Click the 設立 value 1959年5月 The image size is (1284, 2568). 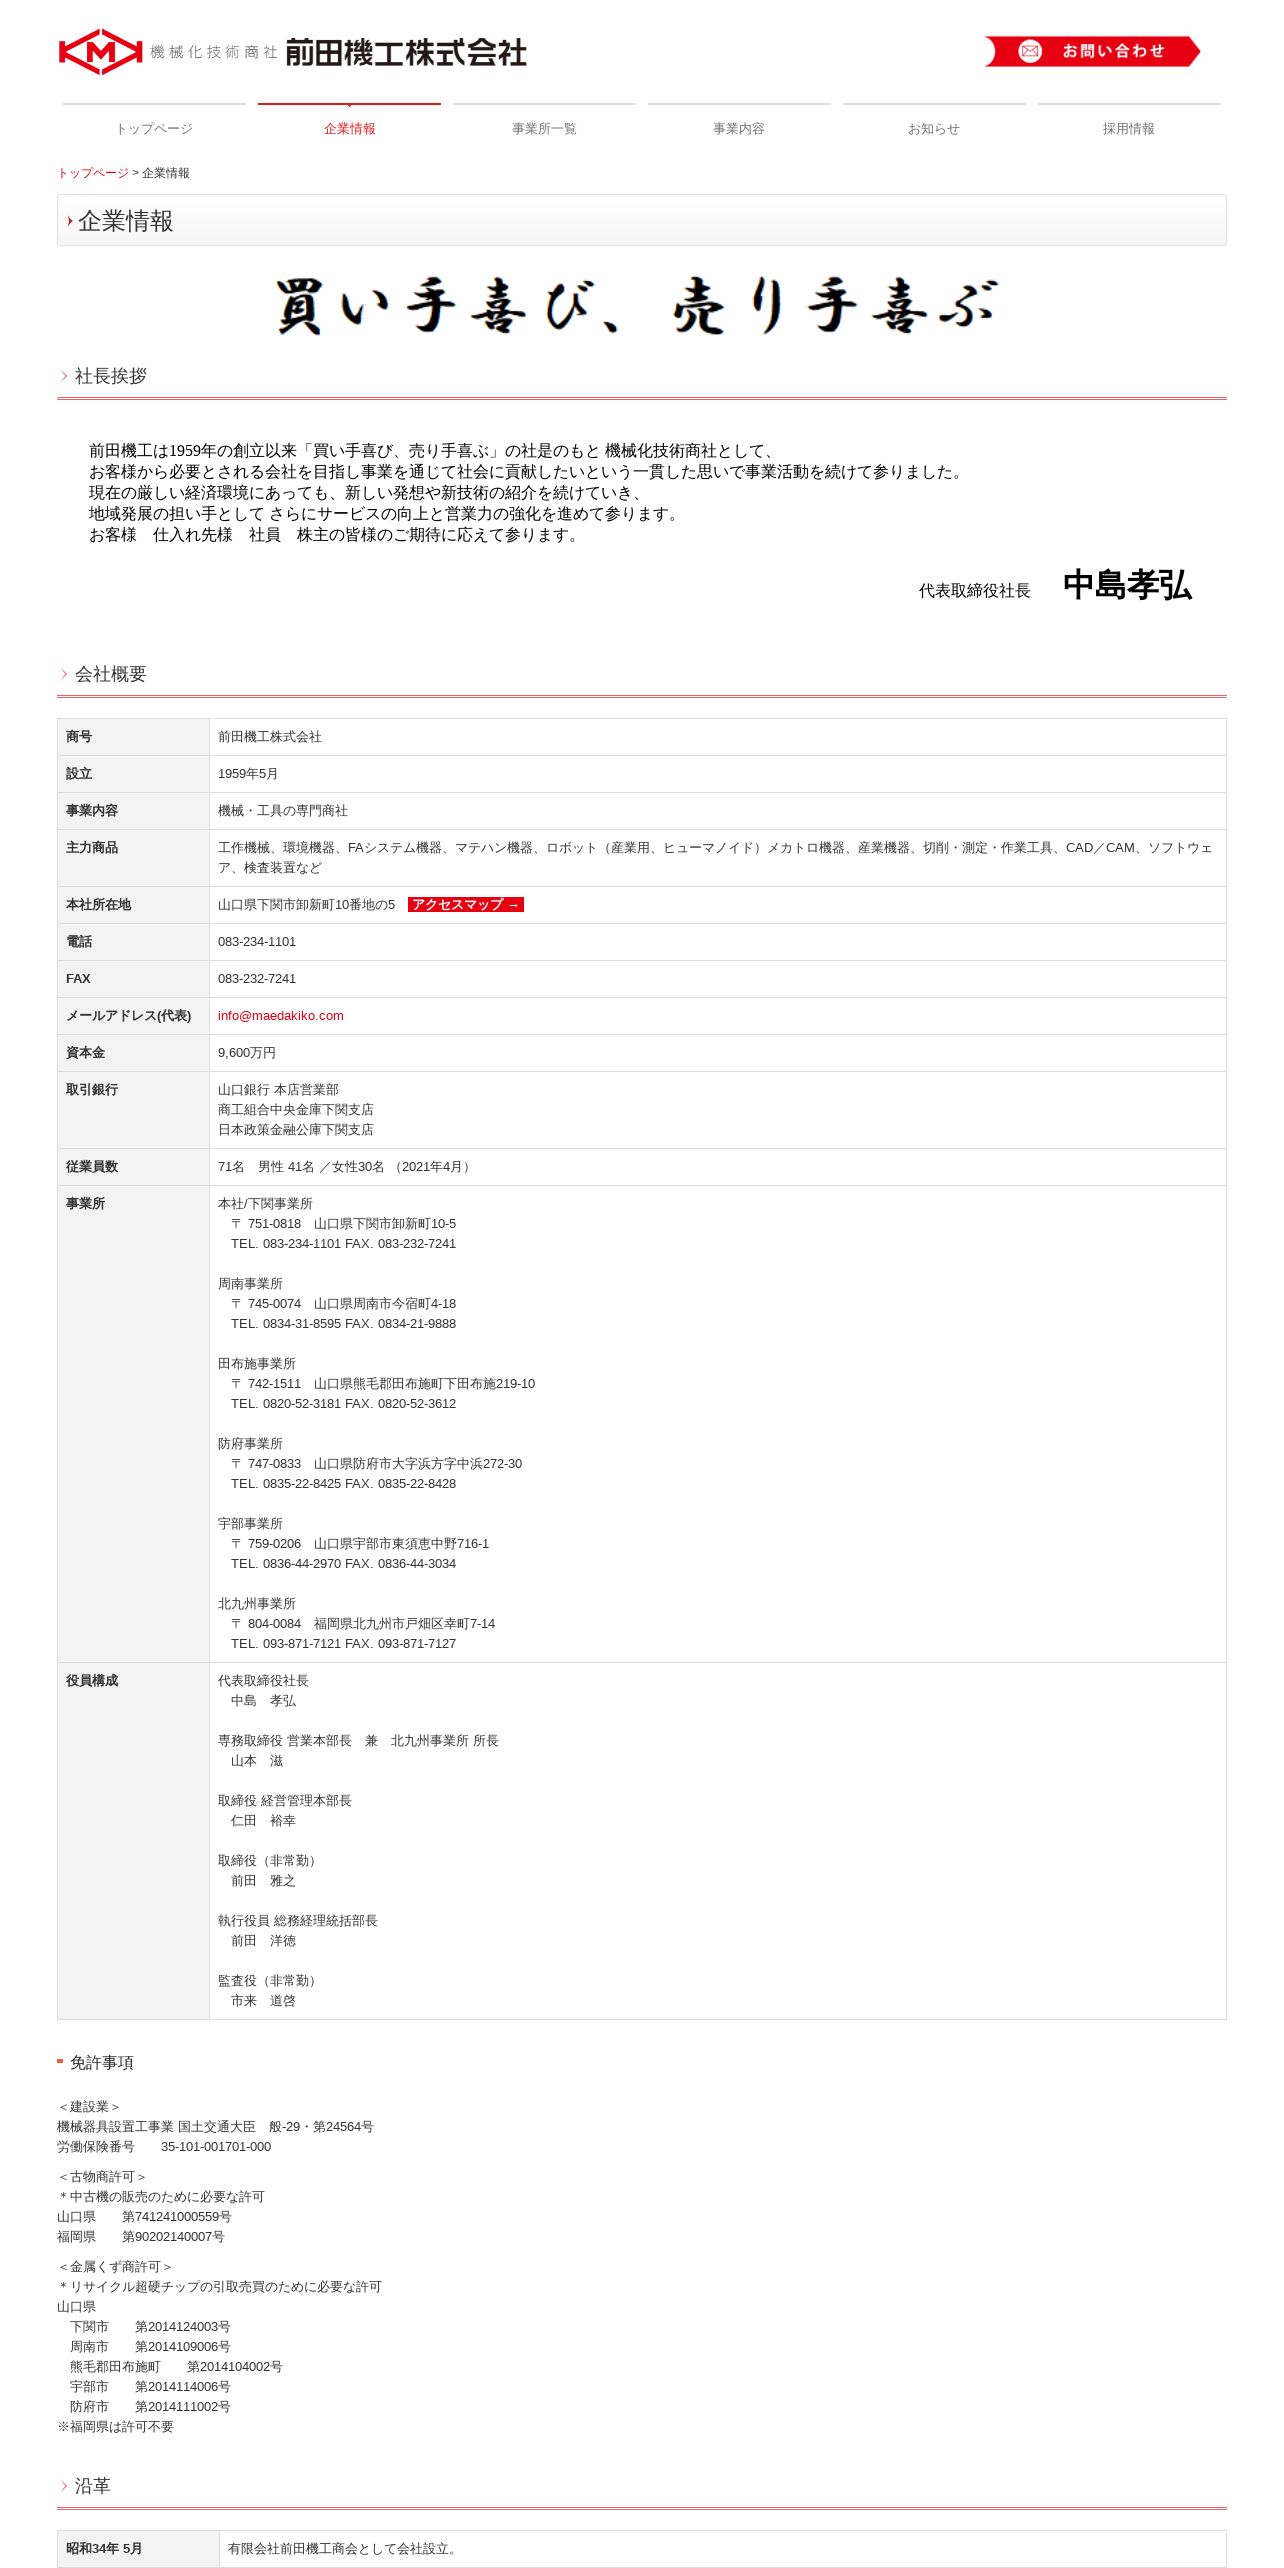(x=248, y=773)
